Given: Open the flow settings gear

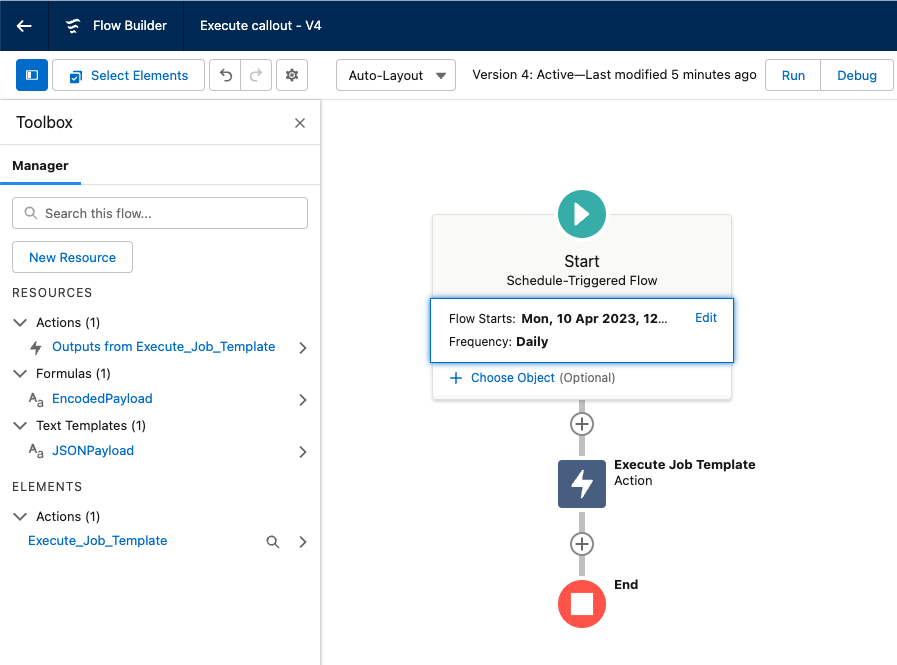Looking at the screenshot, I should (291, 75).
